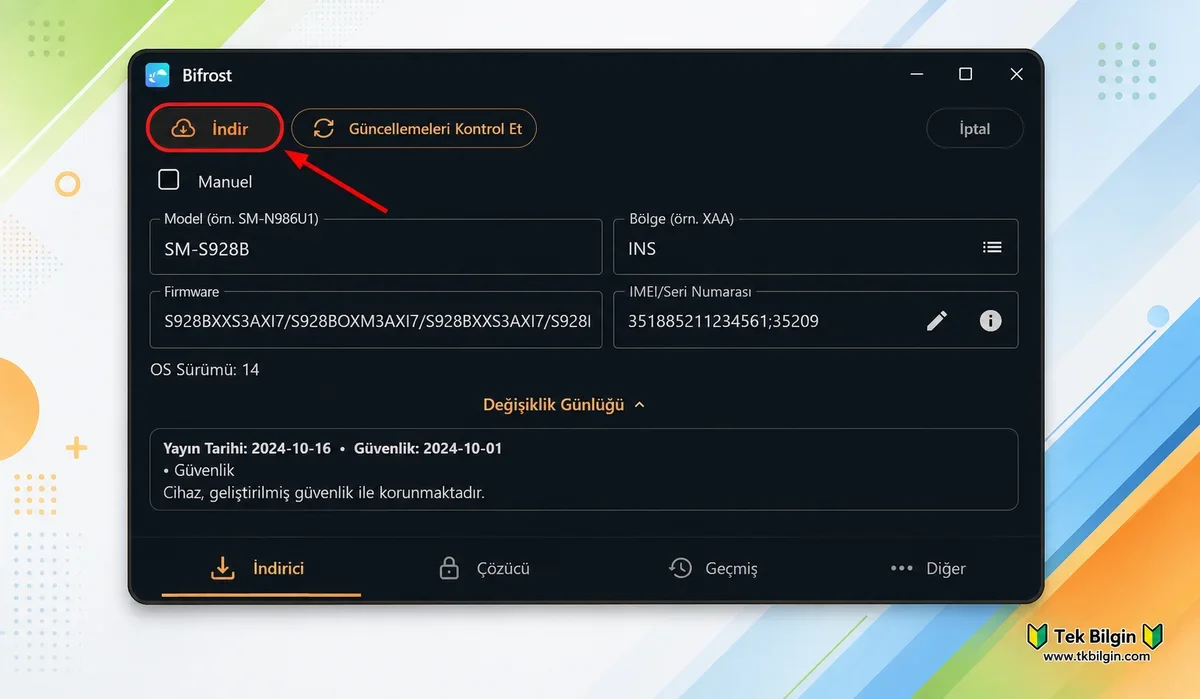
Task: Click the history clock icon for Geçmiş
Action: (x=680, y=568)
